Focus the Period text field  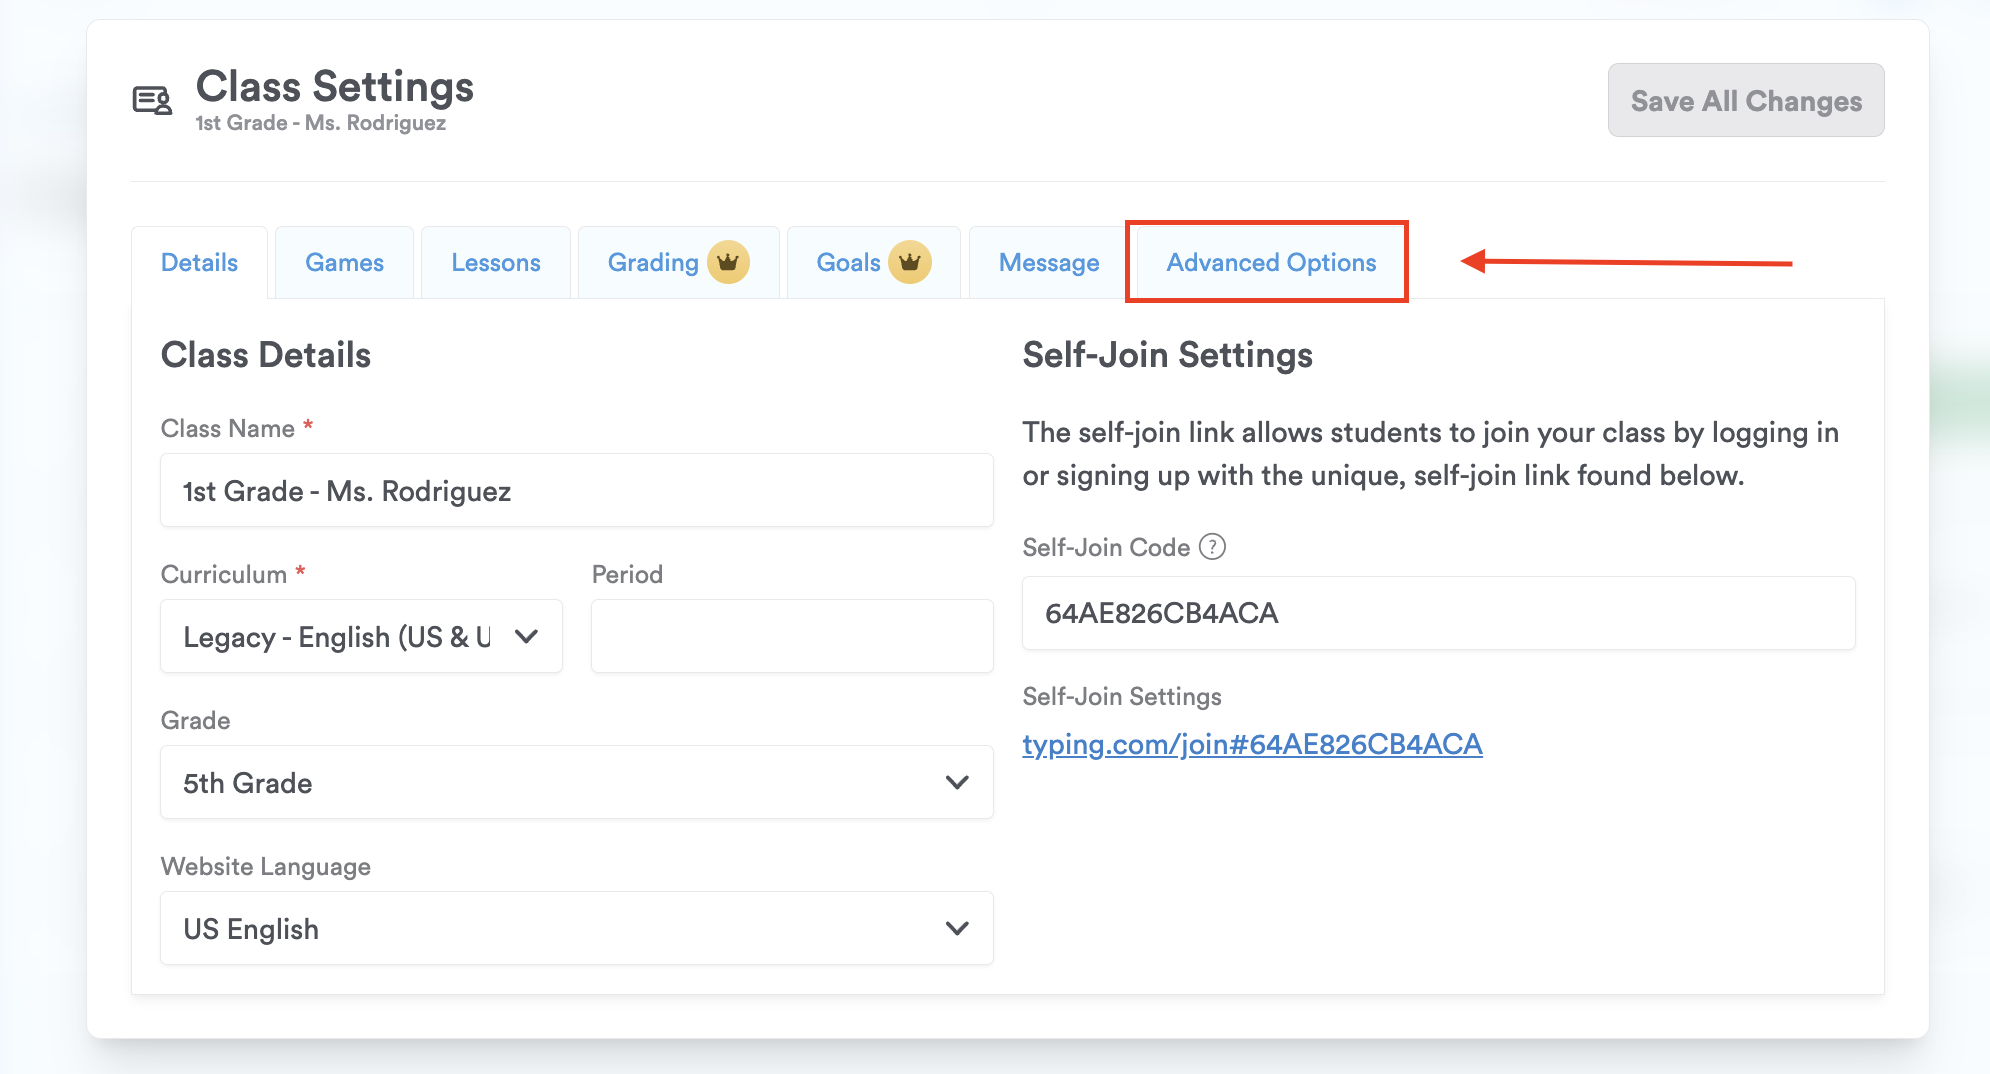[792, 637]
